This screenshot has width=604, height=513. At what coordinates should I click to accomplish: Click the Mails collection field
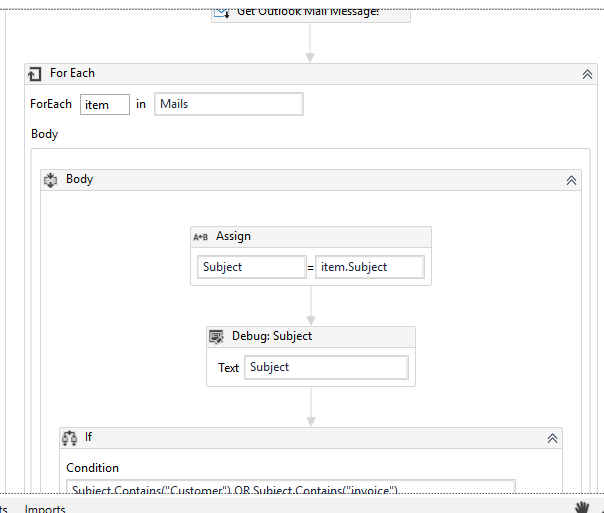[229, 104]
